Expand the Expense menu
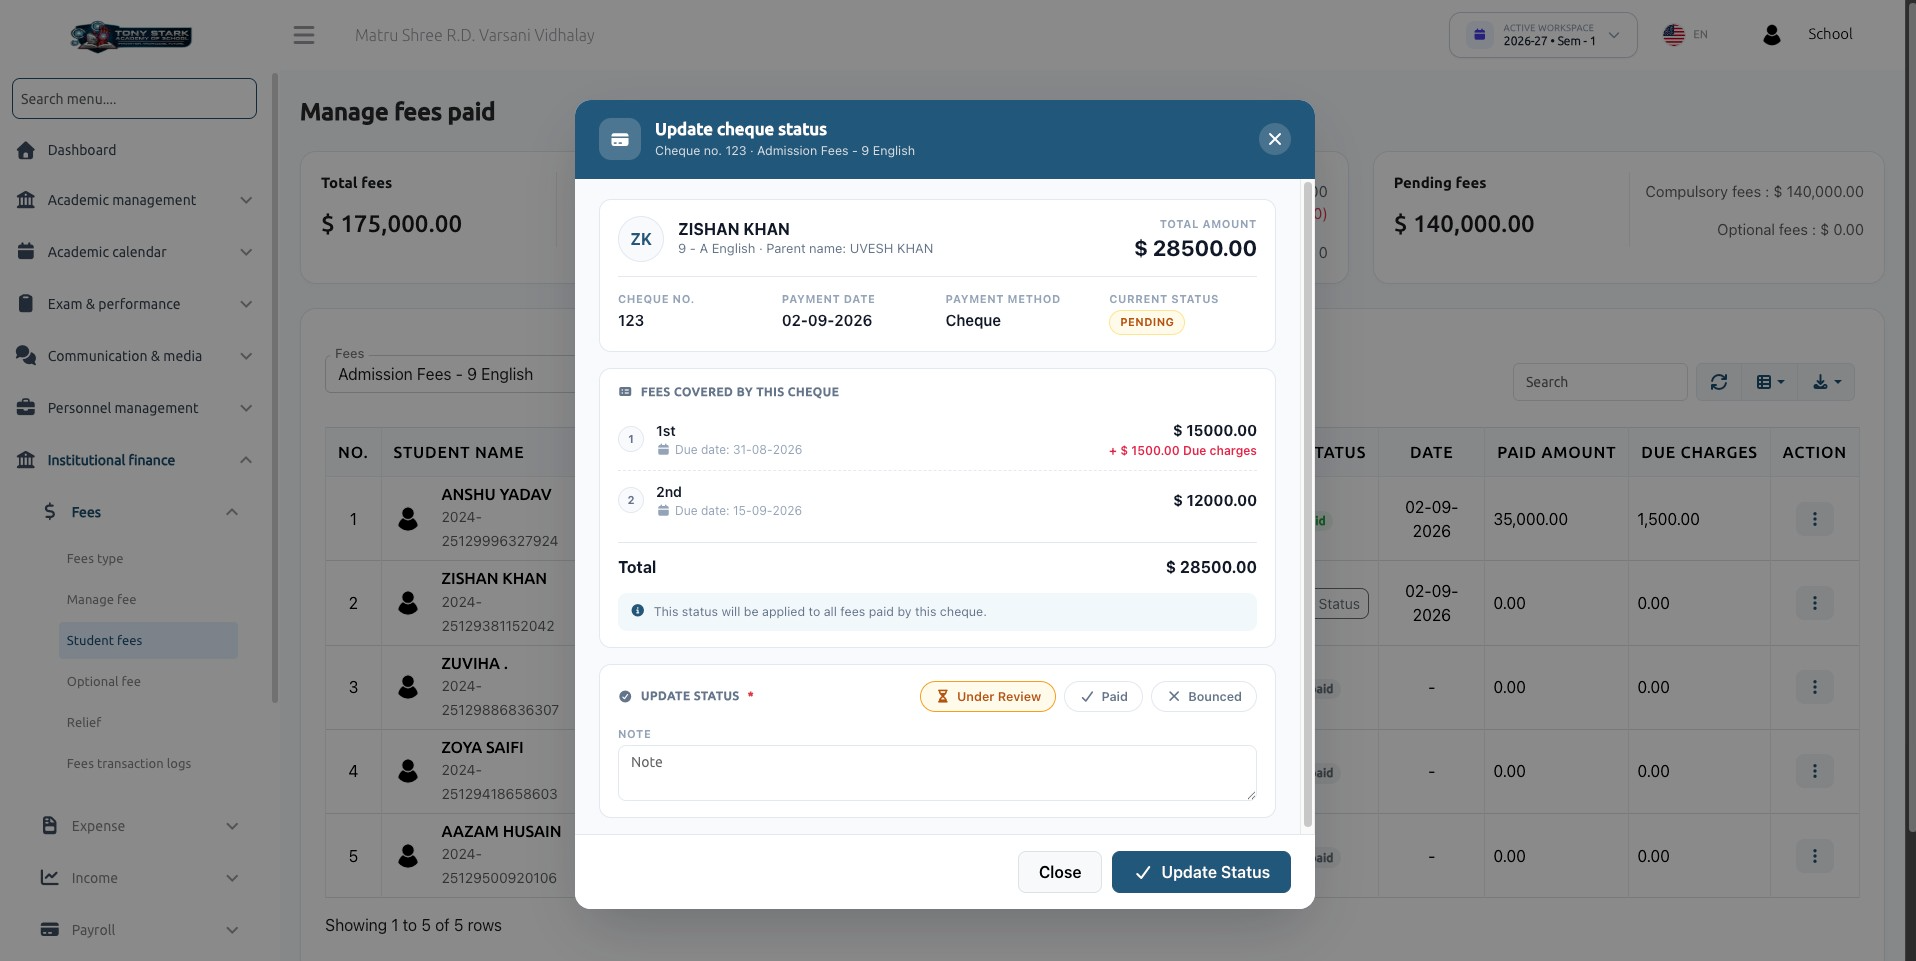1916x961 pixels. [x=140, y=826]
